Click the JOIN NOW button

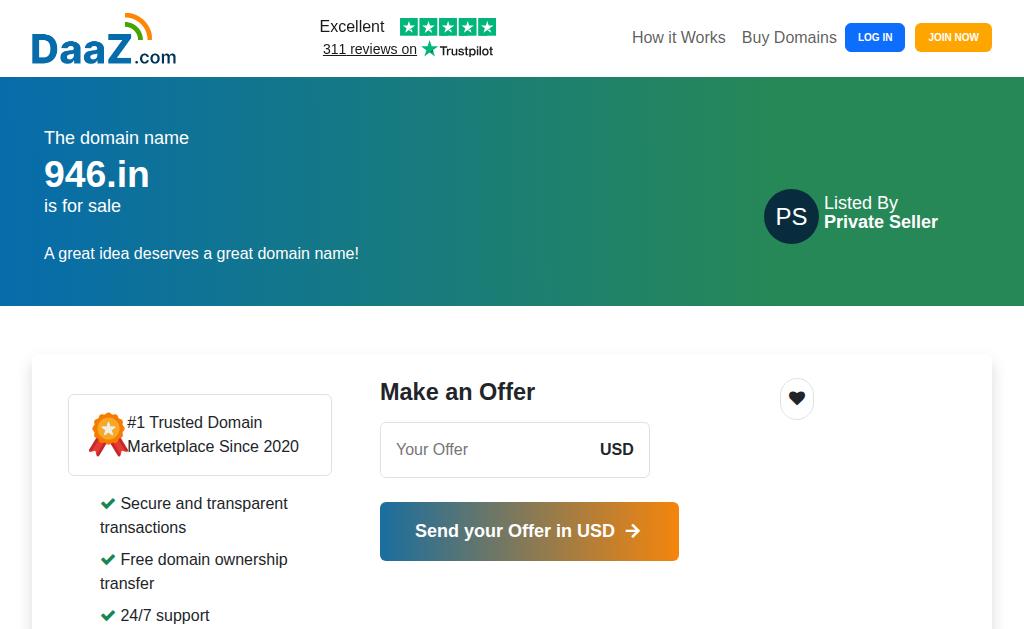[x=953, y=37]
